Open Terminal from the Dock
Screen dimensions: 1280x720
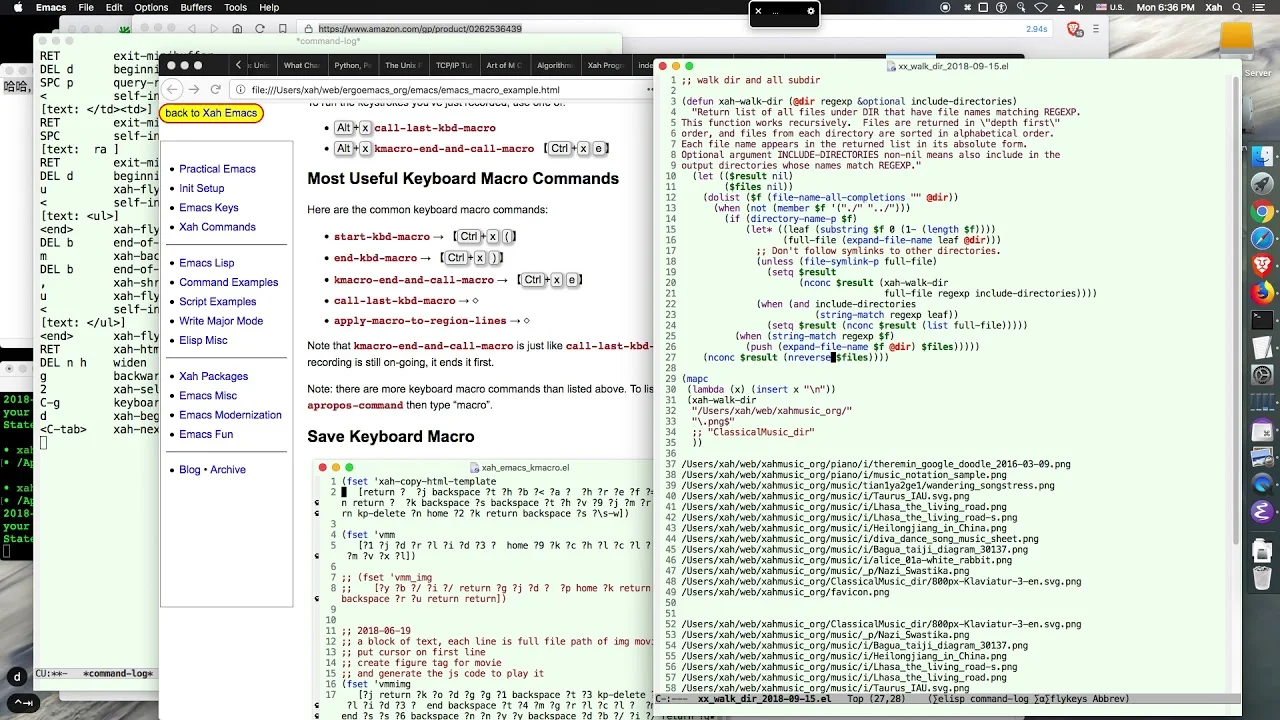1262,321
